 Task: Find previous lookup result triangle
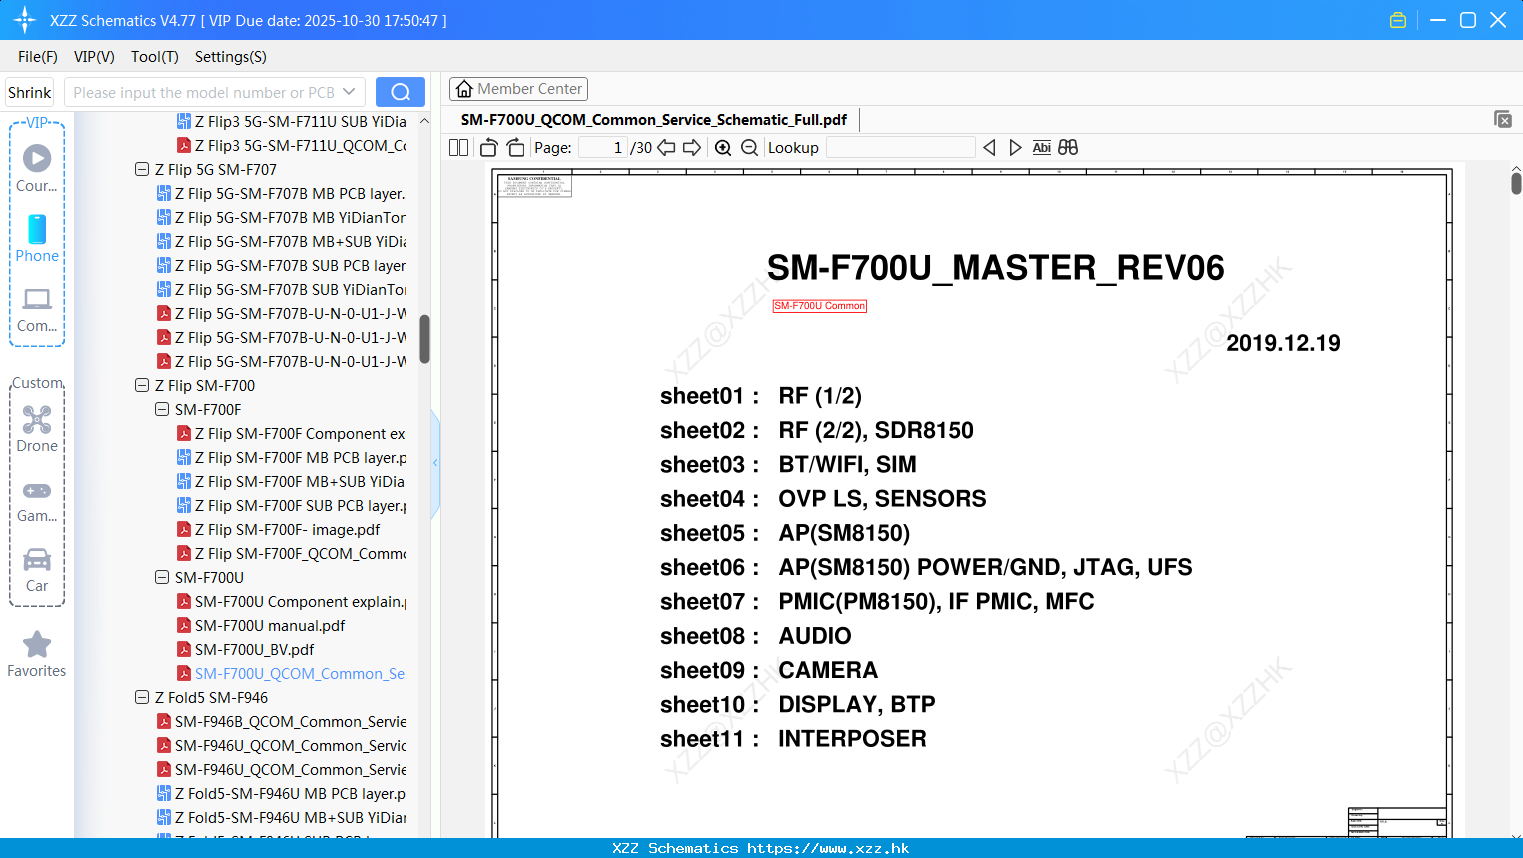pos(989,147)
